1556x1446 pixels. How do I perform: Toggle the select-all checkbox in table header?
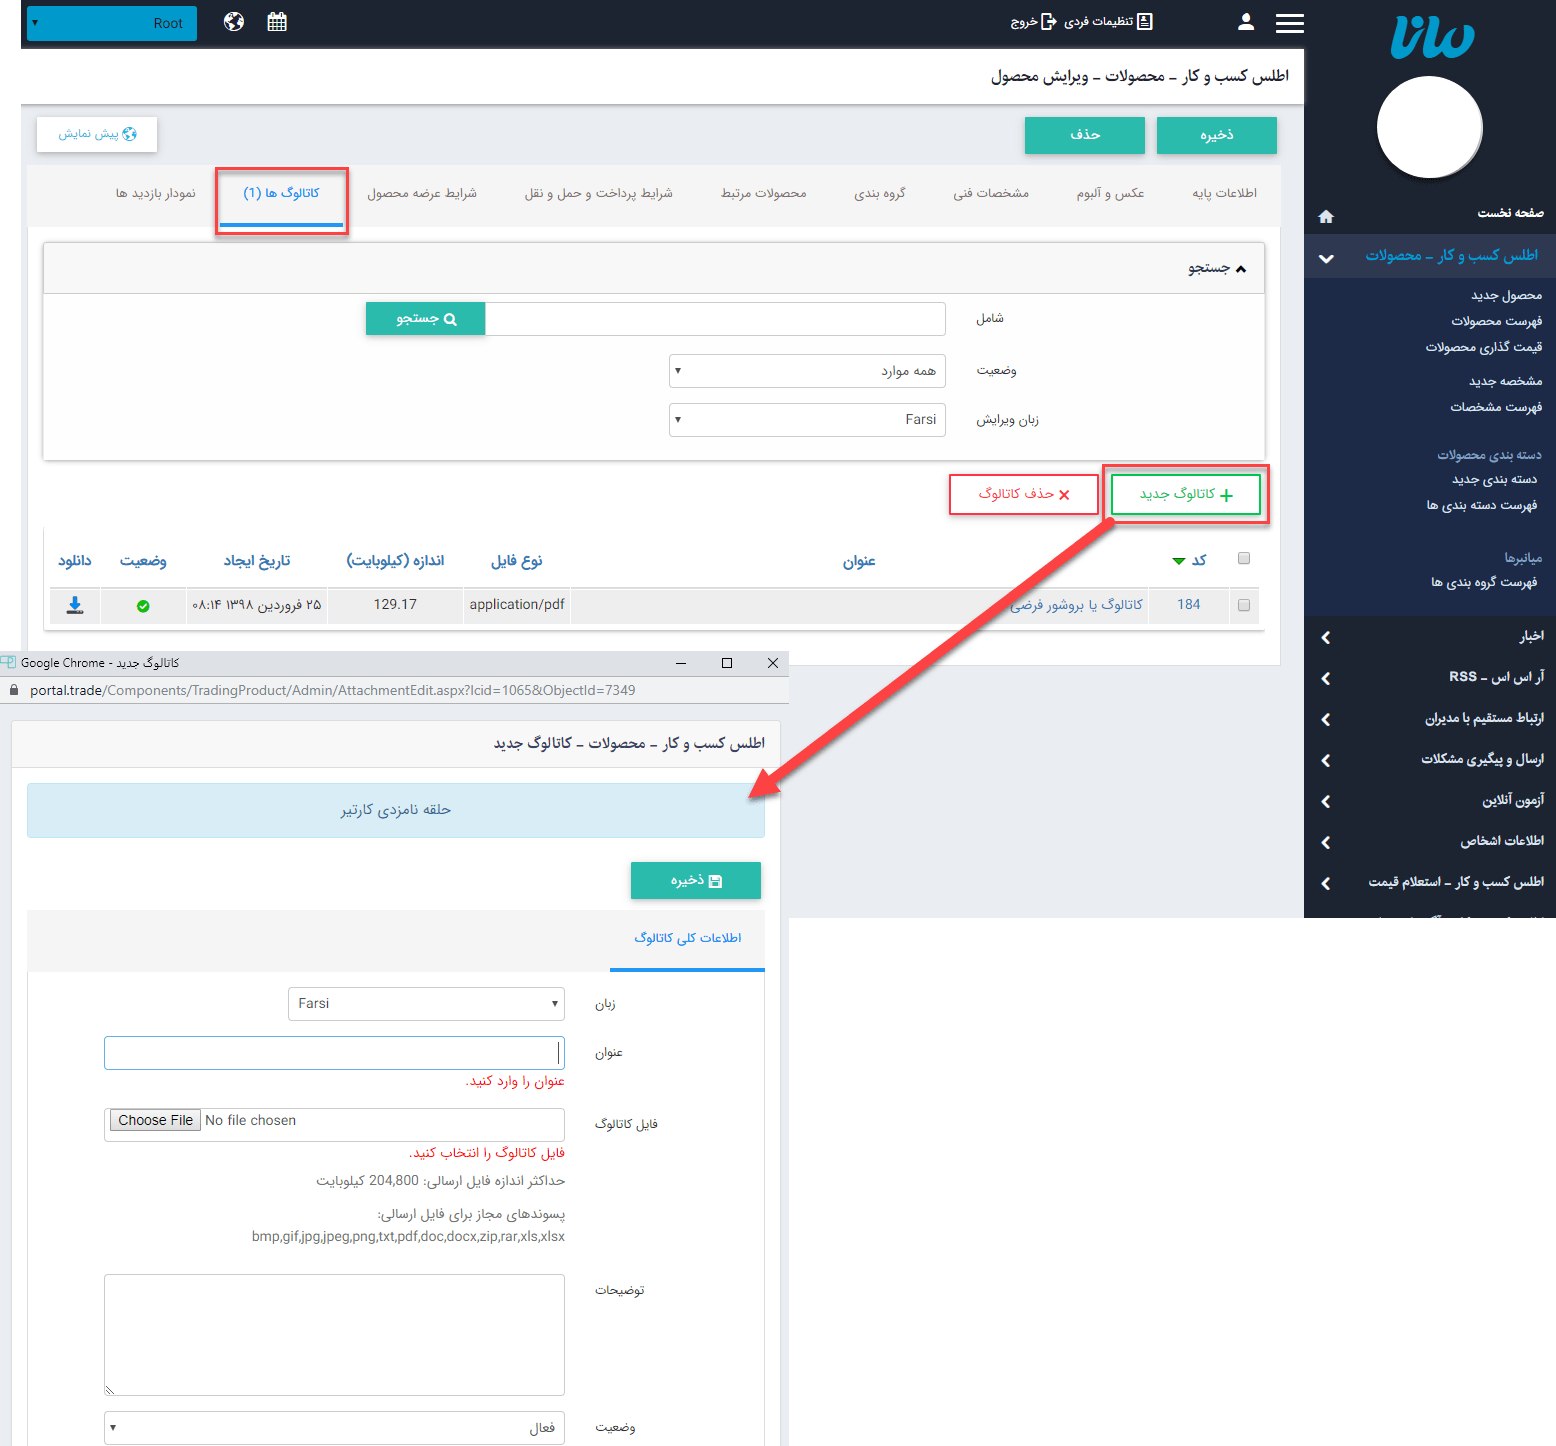click(1243, 558)
